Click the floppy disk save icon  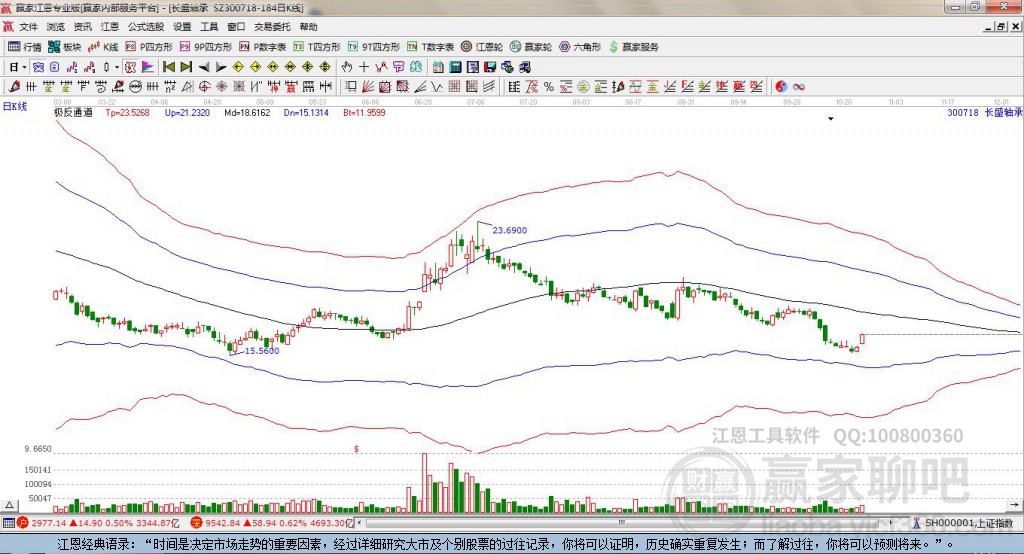tap(490, 67)
